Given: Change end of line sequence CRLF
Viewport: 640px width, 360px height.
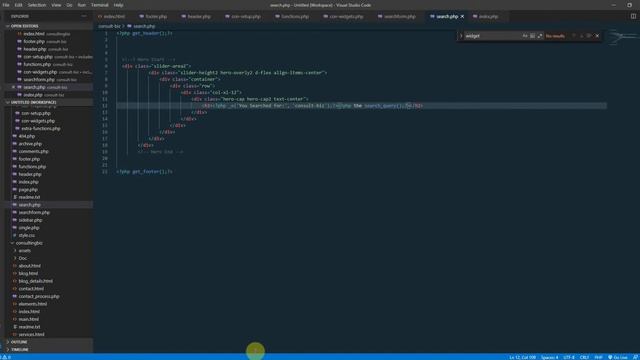Looking at the screenshot, I should click(x=584, y=357).
